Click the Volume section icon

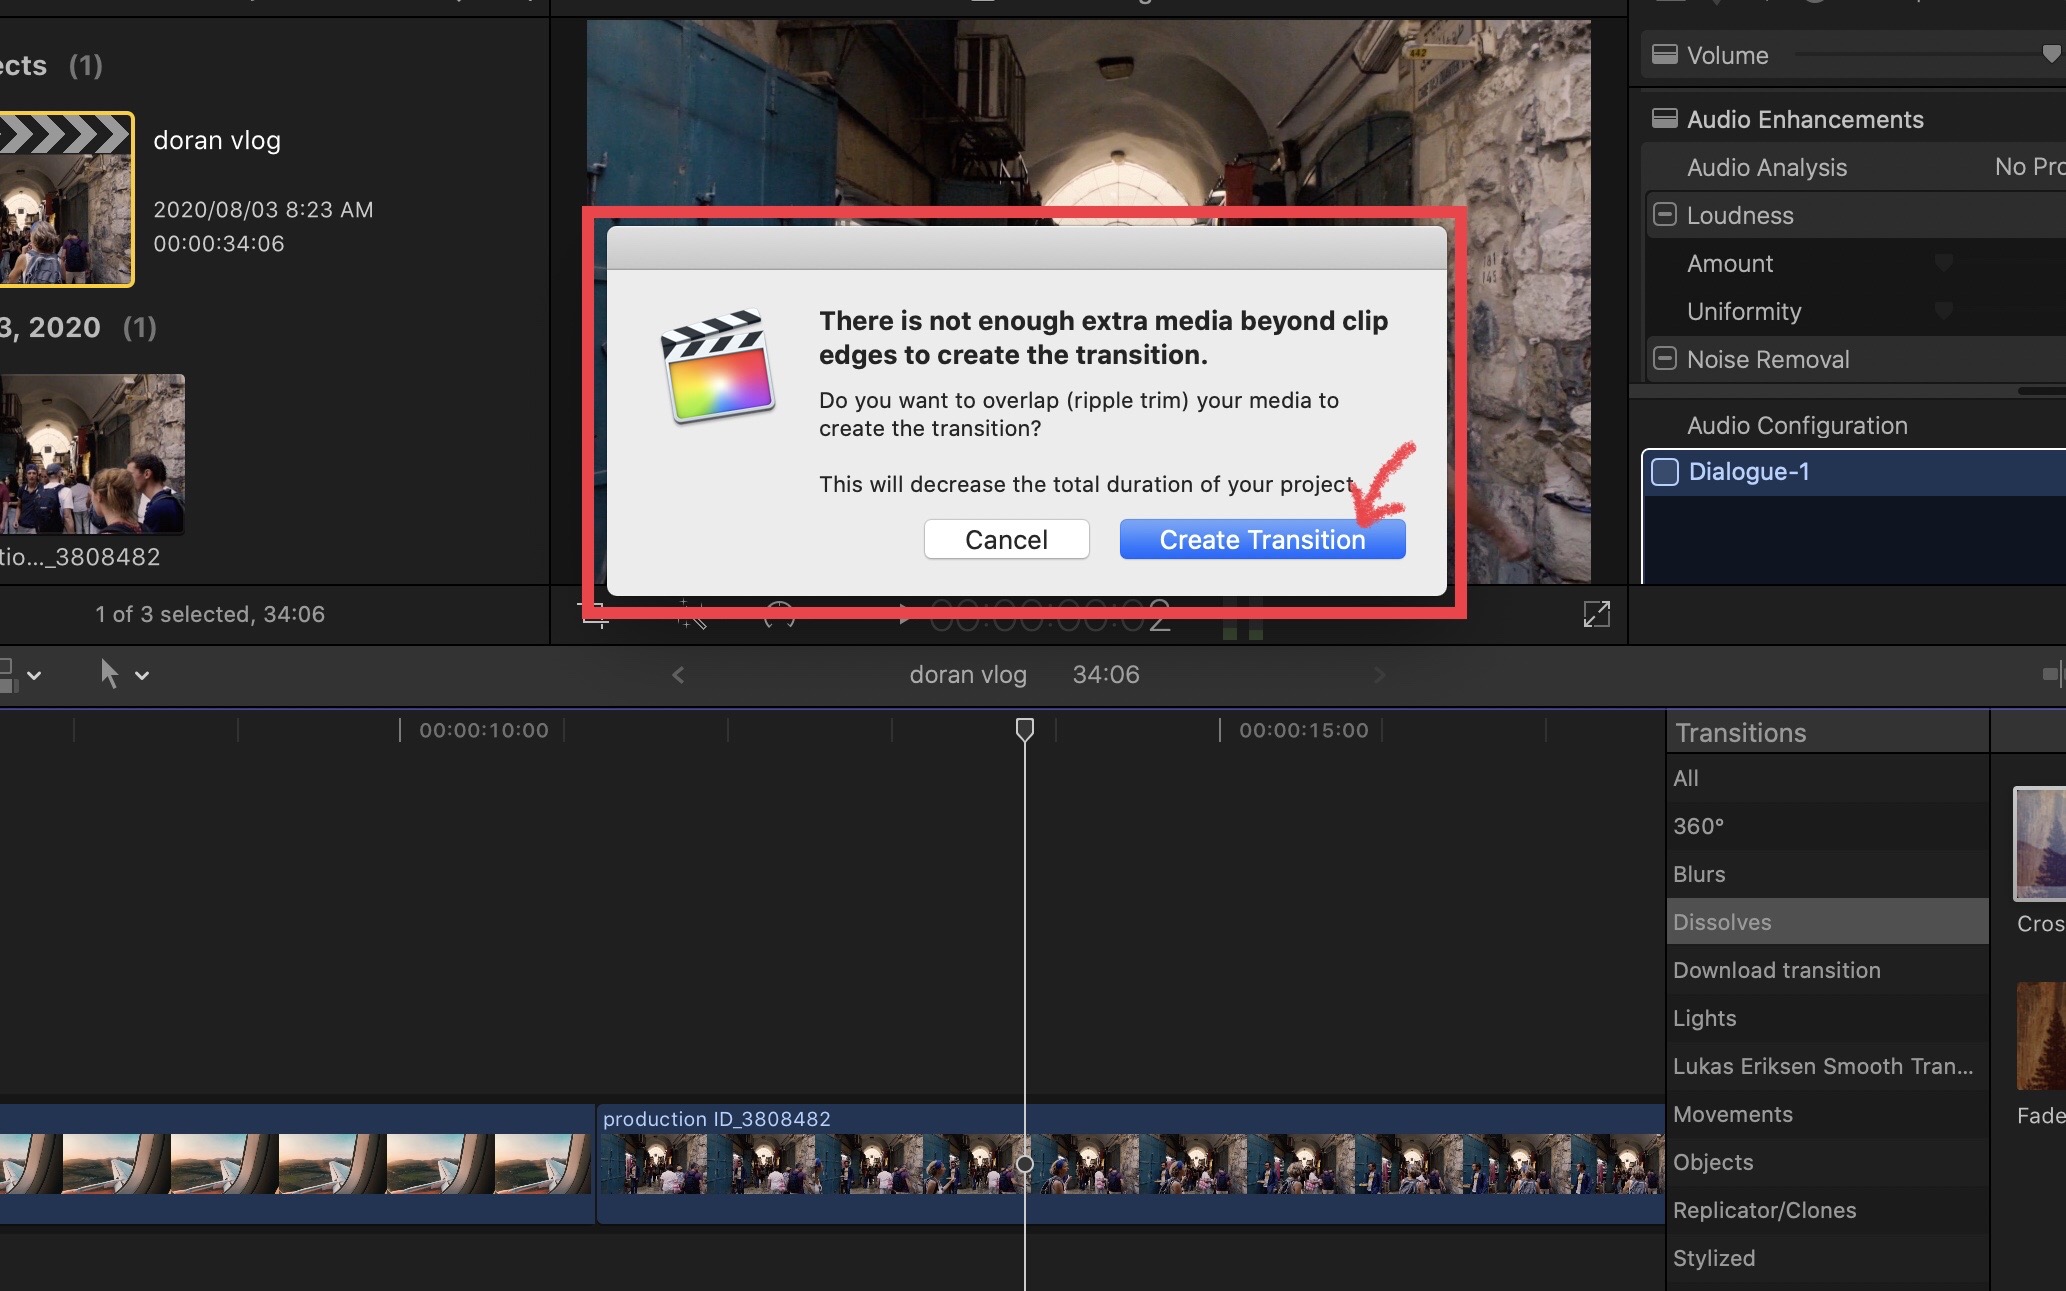point(1664,55)
